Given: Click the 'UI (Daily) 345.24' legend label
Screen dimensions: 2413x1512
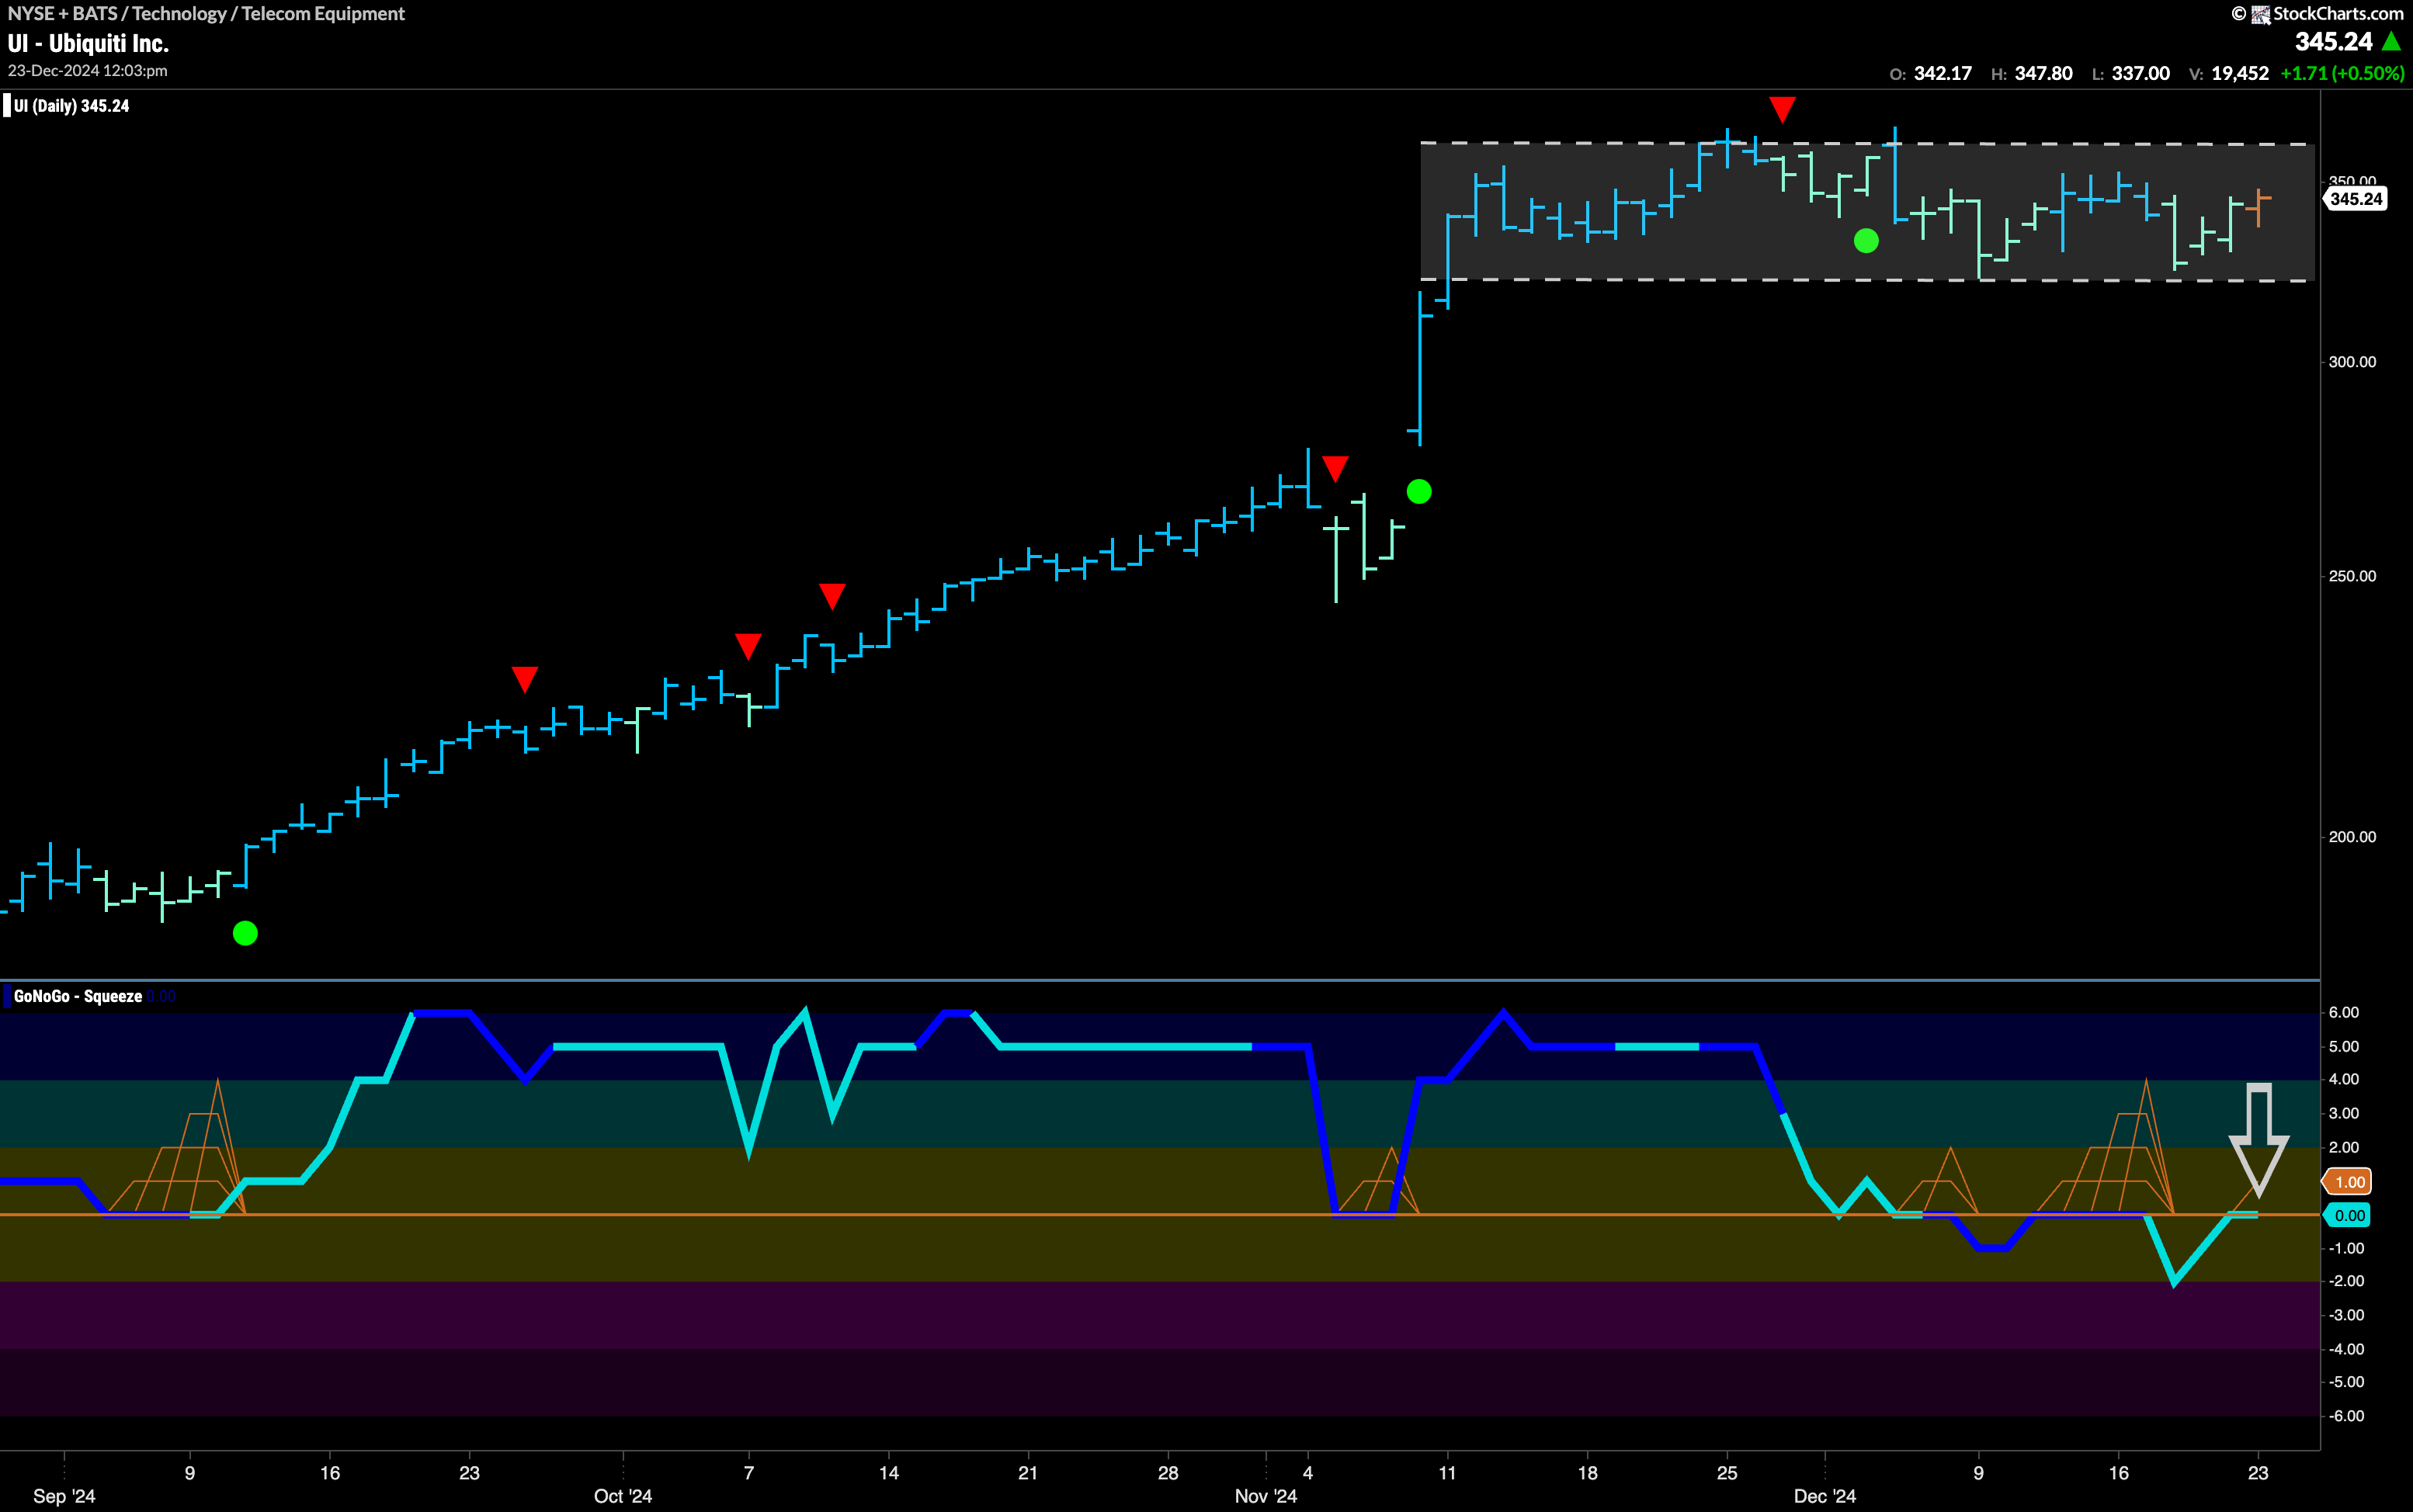Looking at the screenshot, I should pos(70,106).
